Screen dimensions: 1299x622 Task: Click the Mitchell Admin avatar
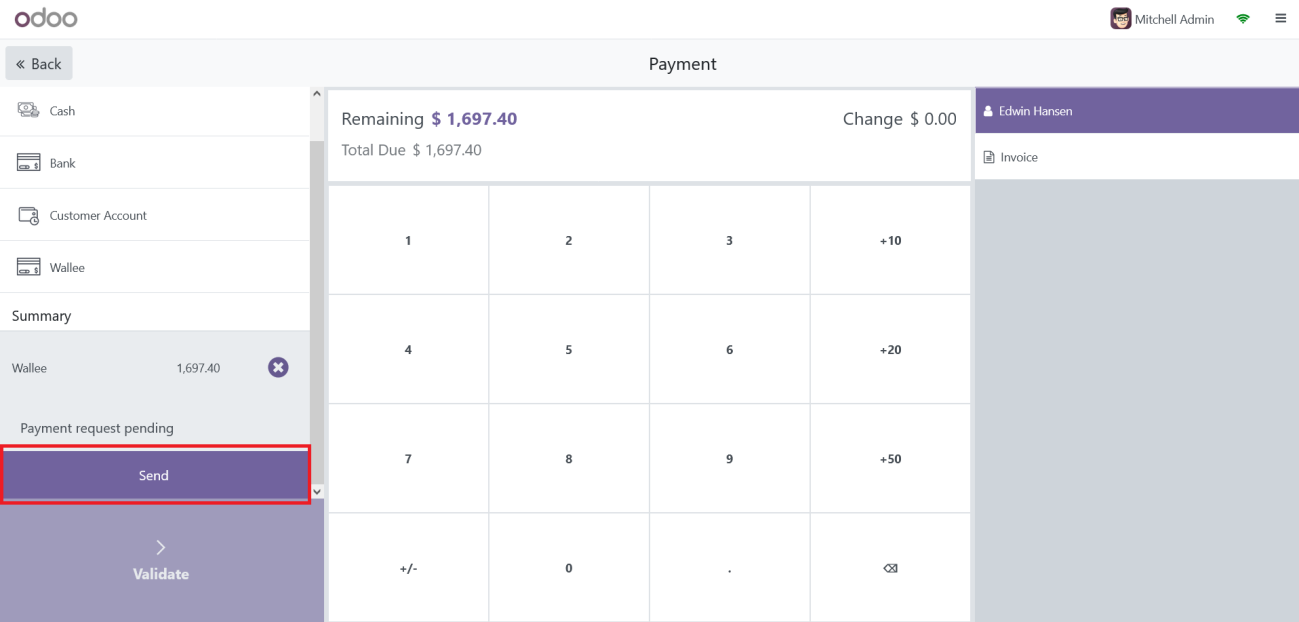point(1120,19)
